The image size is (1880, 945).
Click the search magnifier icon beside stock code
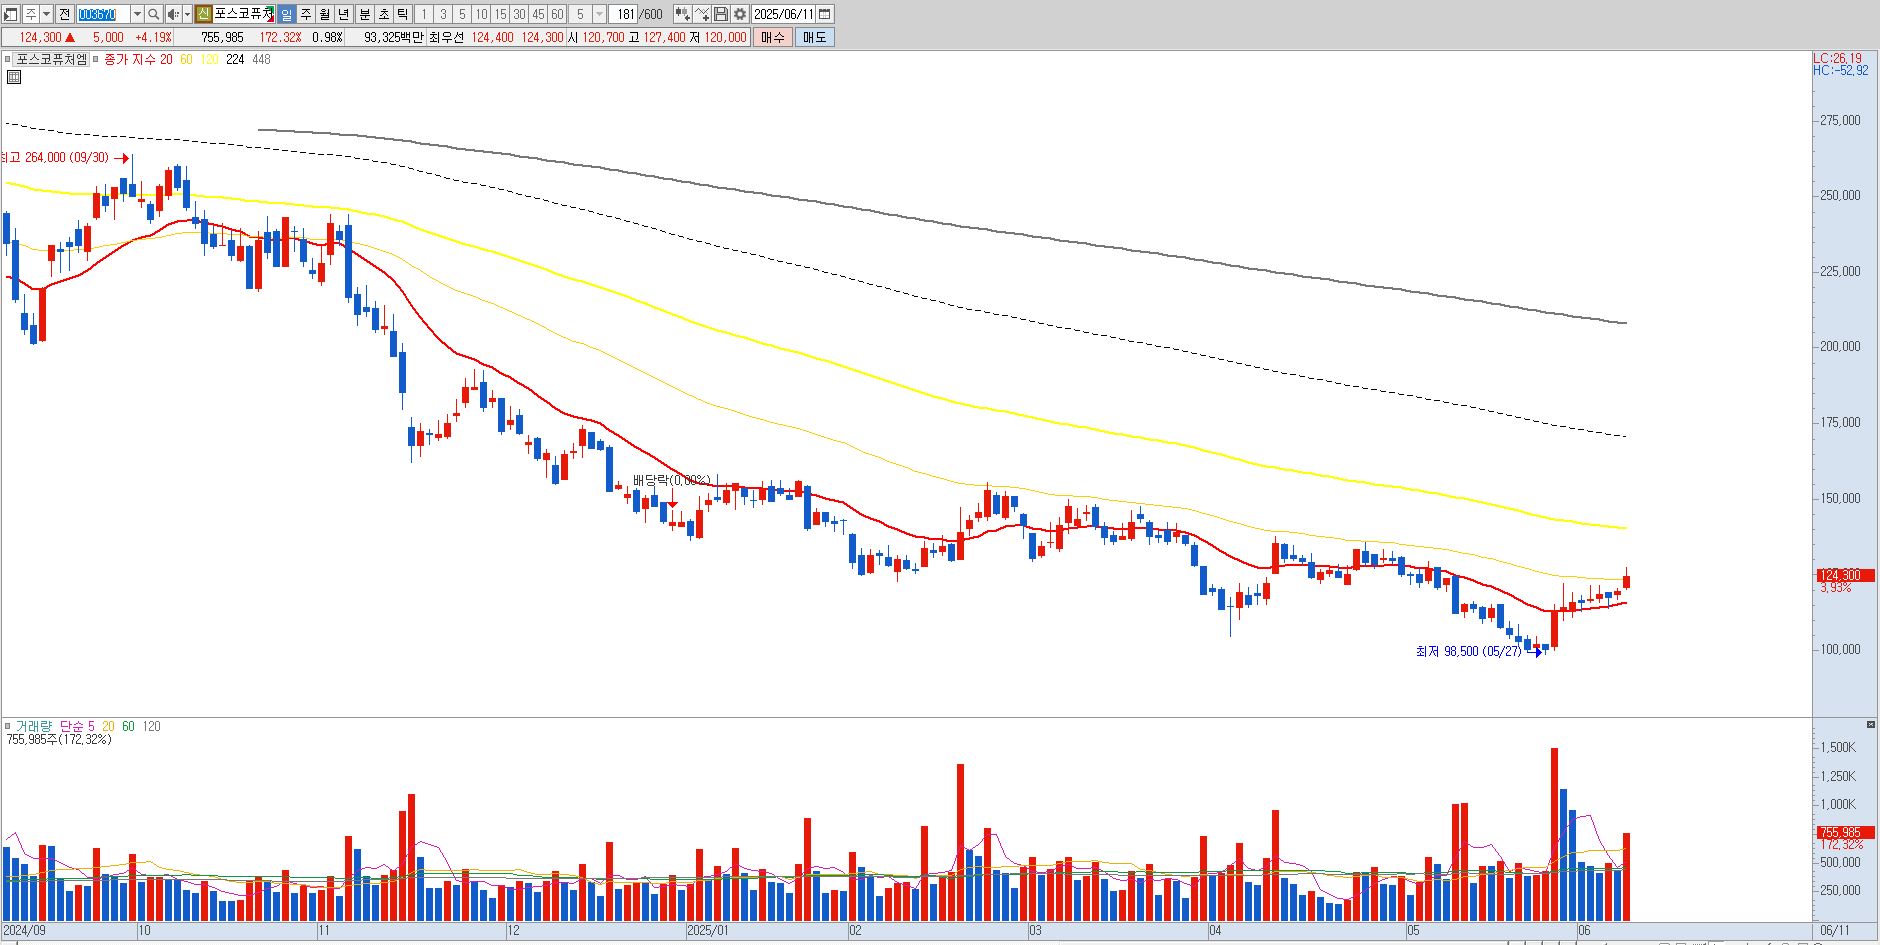[154, 14]
